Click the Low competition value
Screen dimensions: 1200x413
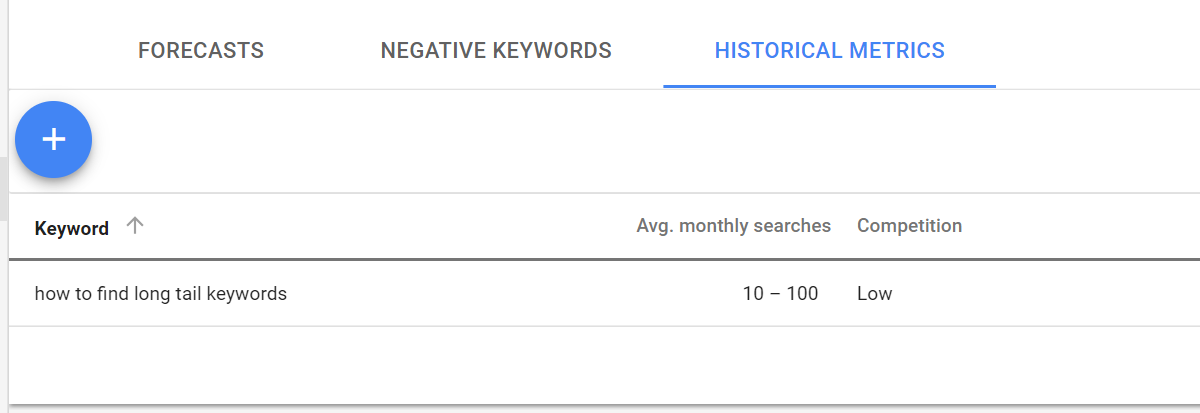click(874, 294)
